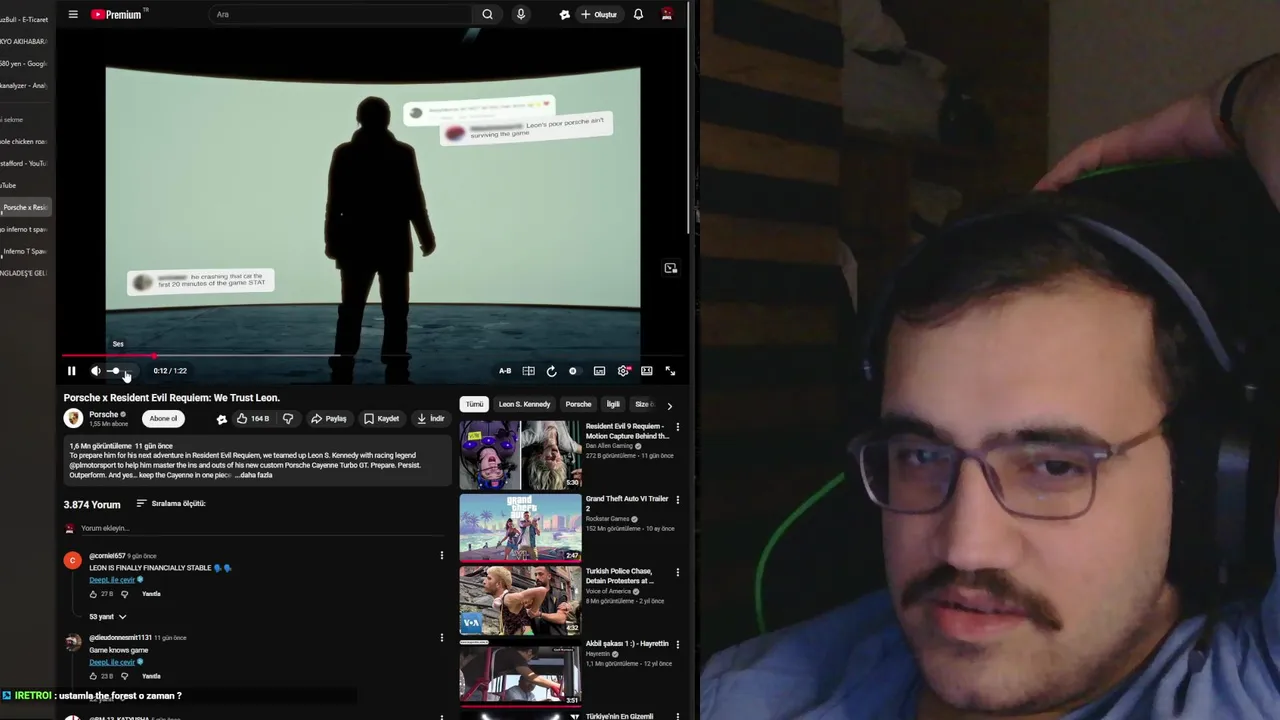Click the A-B repeat loop control
The height and width of the screenshot is (720, 1280).
click(505, 371)
